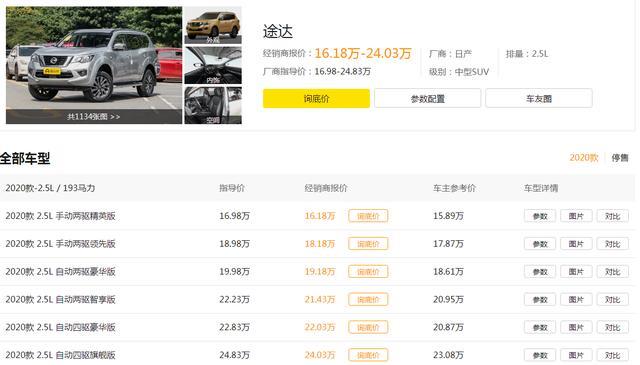Open model 2020款 2.5L 手动两驱精英版
Image resolution: width=640 pixels, height=365 pixels.
(60, 216)
